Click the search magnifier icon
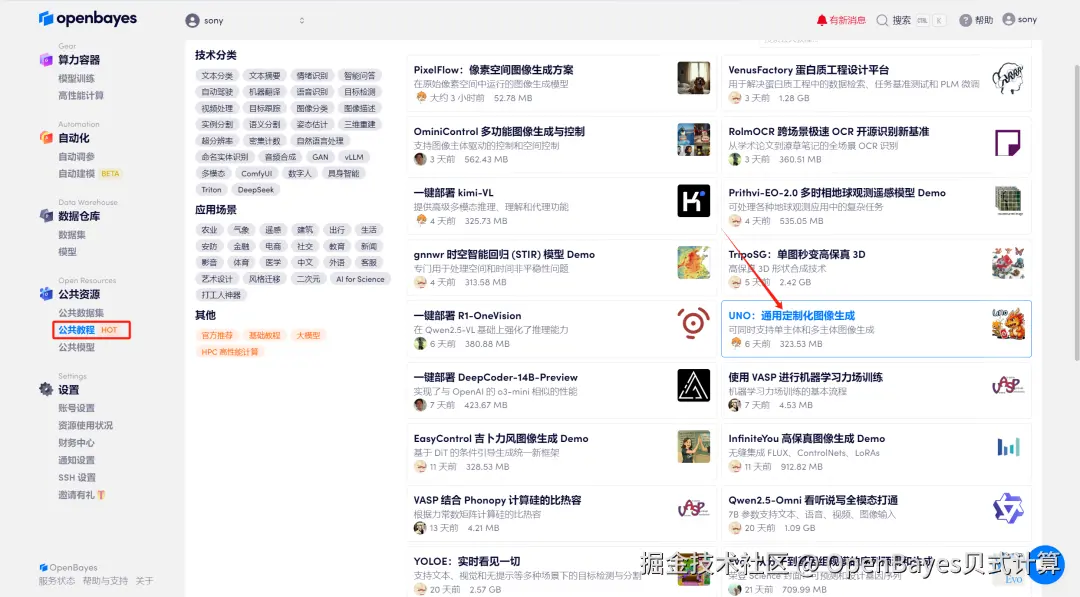Image resolution: width=1080 pixels, height=597 pixels. click(882, 20)
